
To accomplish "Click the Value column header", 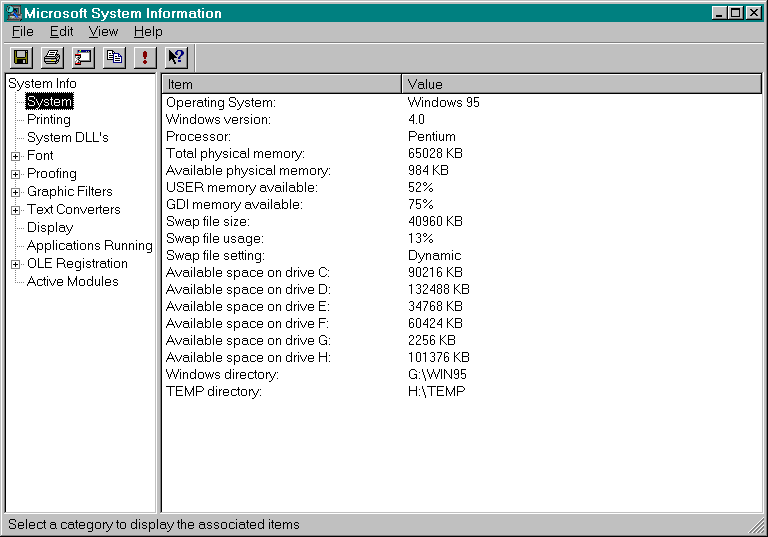I will 582,84.
